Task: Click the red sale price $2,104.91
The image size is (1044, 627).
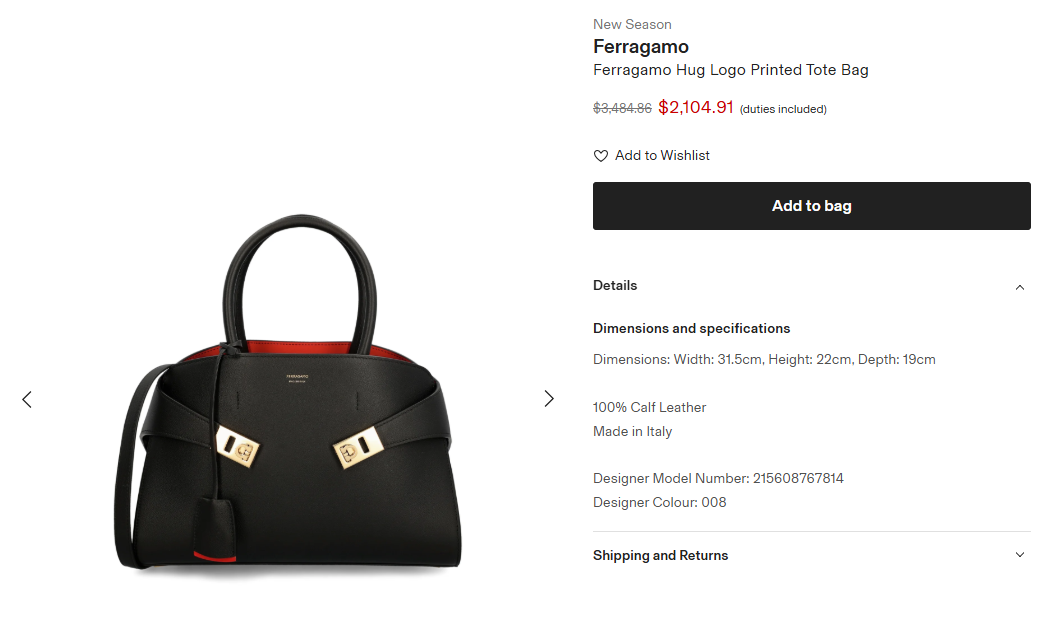Action: click(696, 108)
